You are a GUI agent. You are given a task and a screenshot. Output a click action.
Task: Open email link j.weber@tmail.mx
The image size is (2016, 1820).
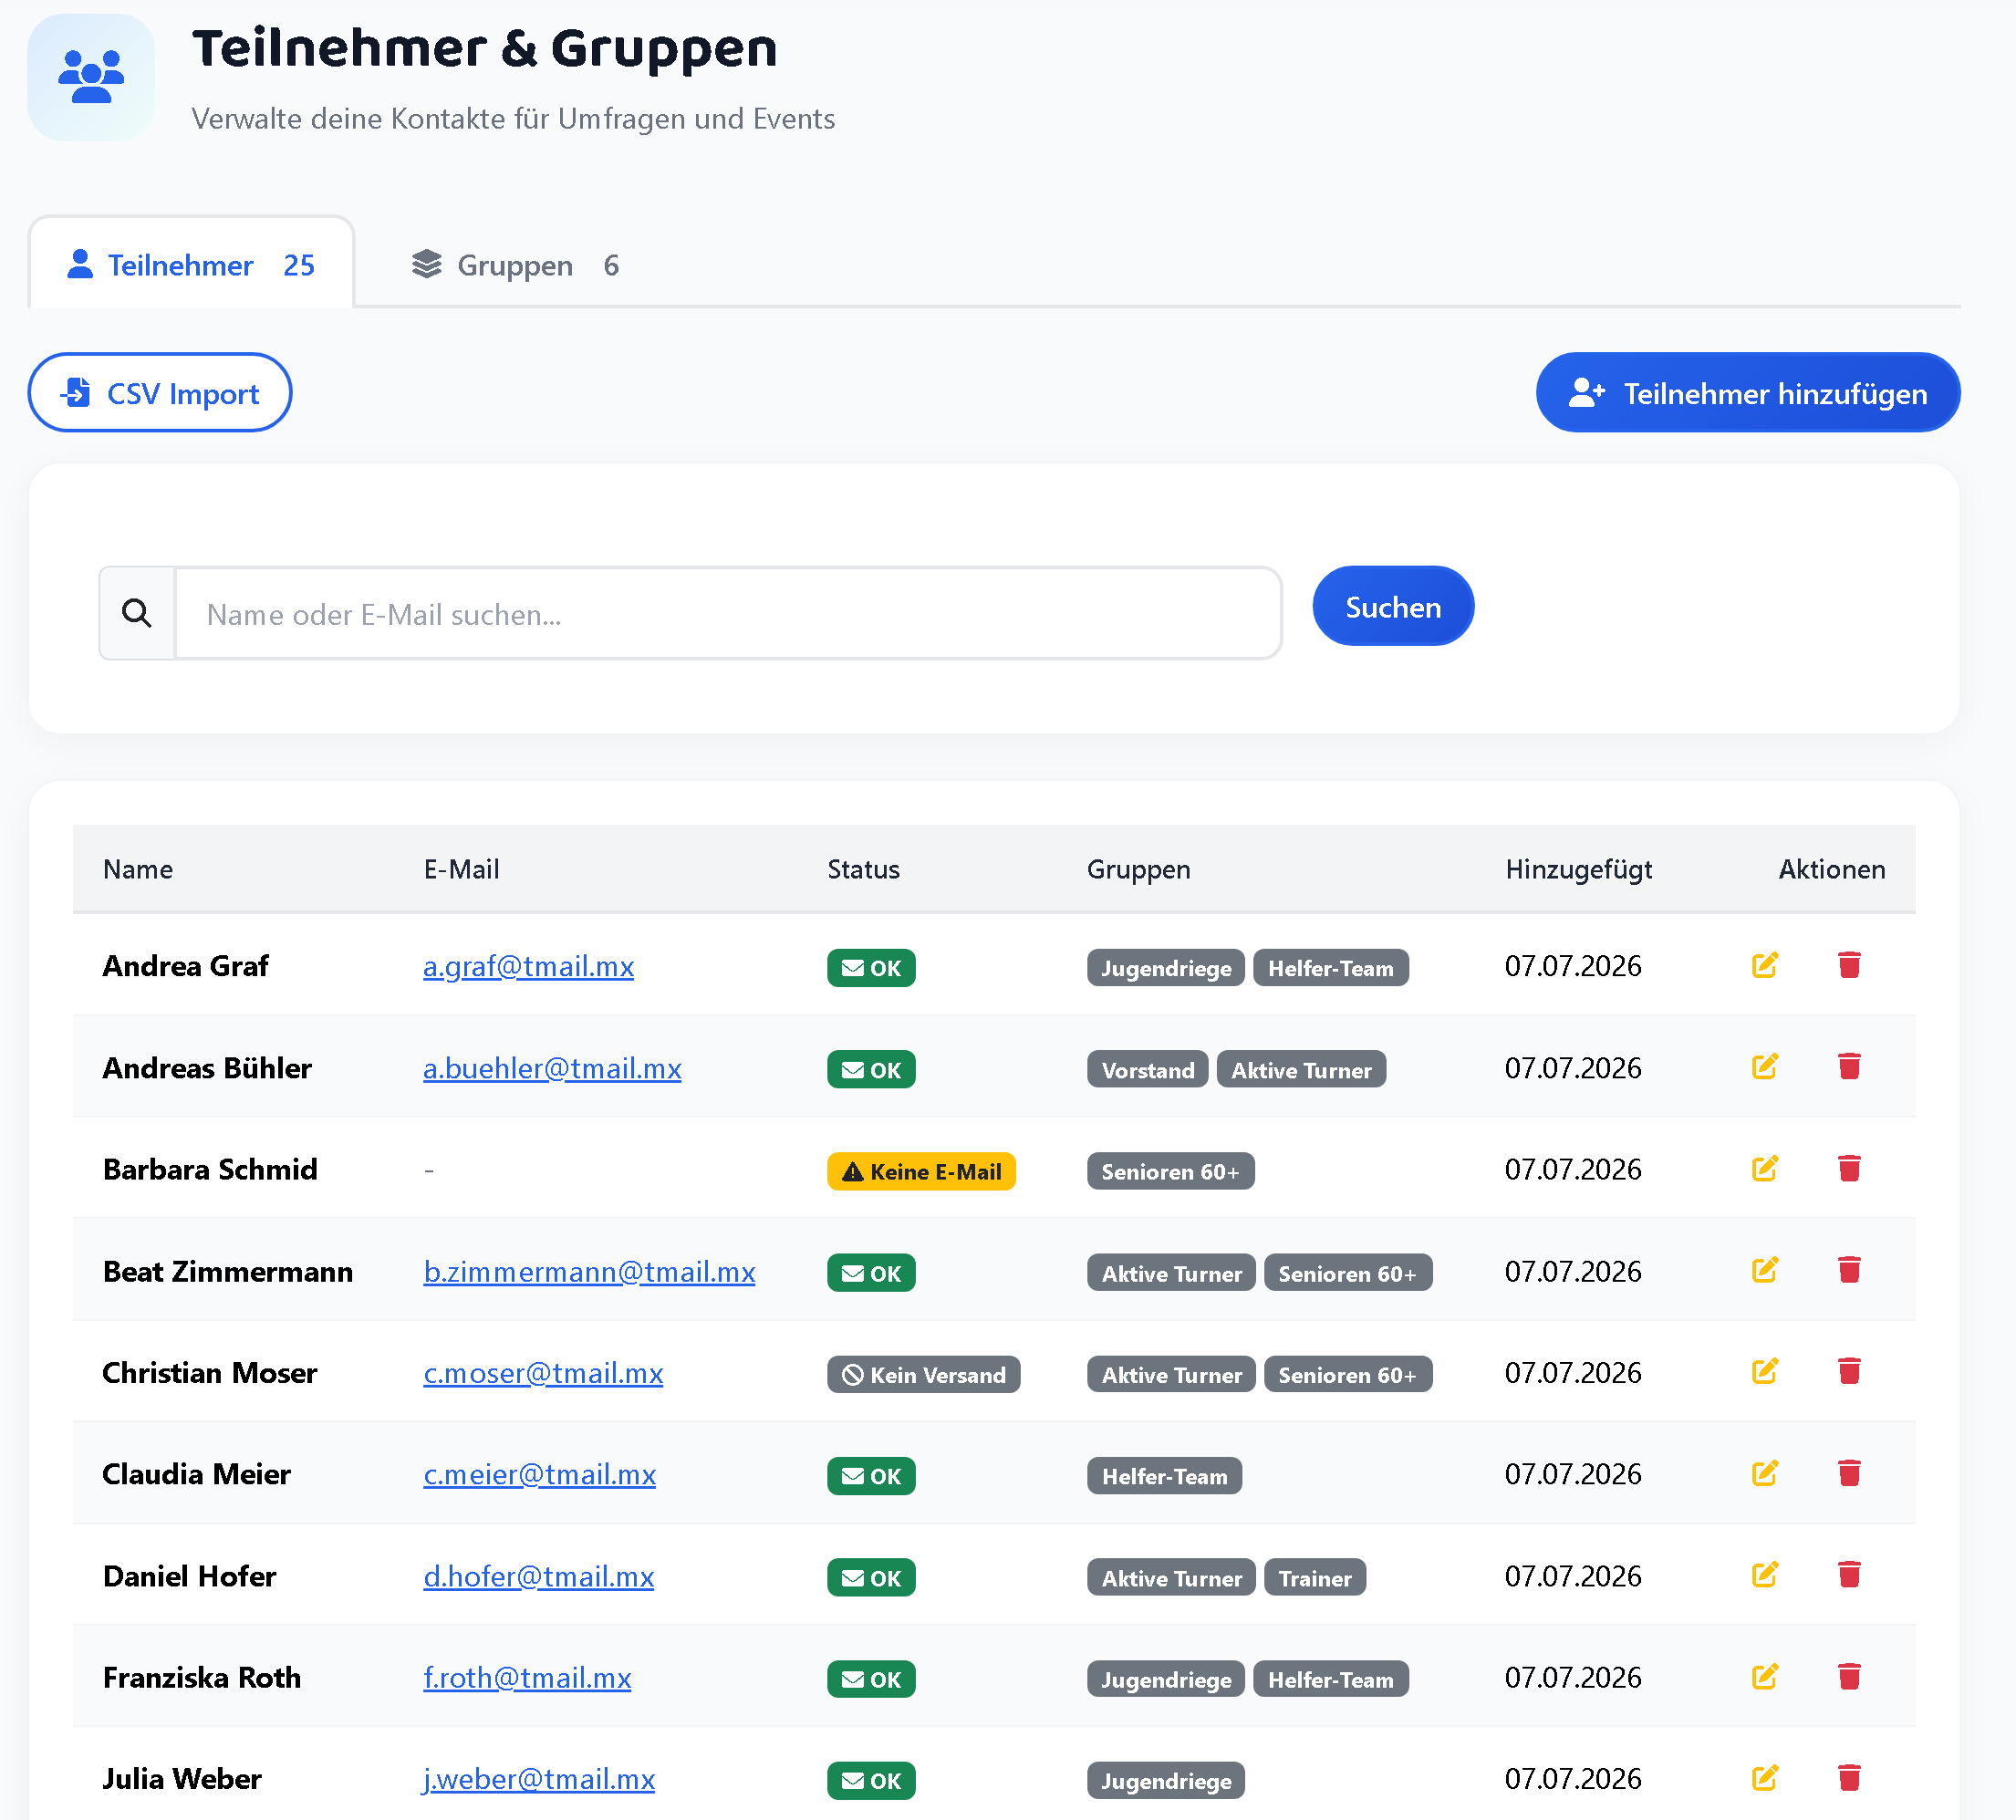[x=539, y=1779]
